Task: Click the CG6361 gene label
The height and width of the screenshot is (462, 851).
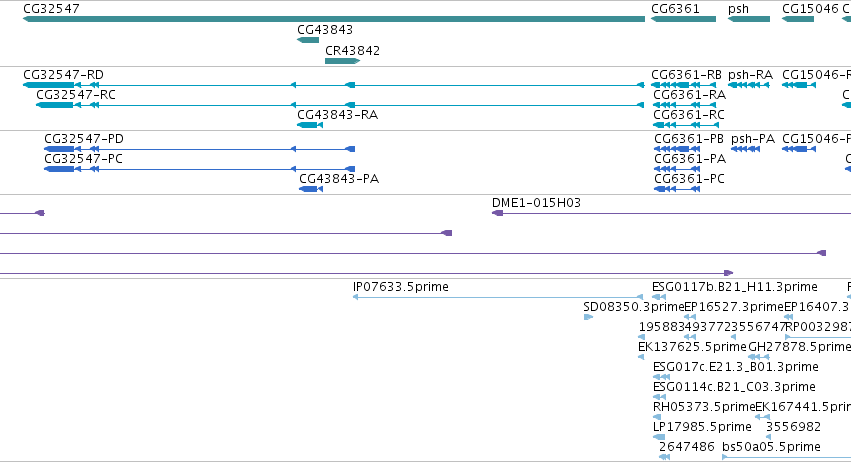Action: pyautogui.click(x=675, y=9)
